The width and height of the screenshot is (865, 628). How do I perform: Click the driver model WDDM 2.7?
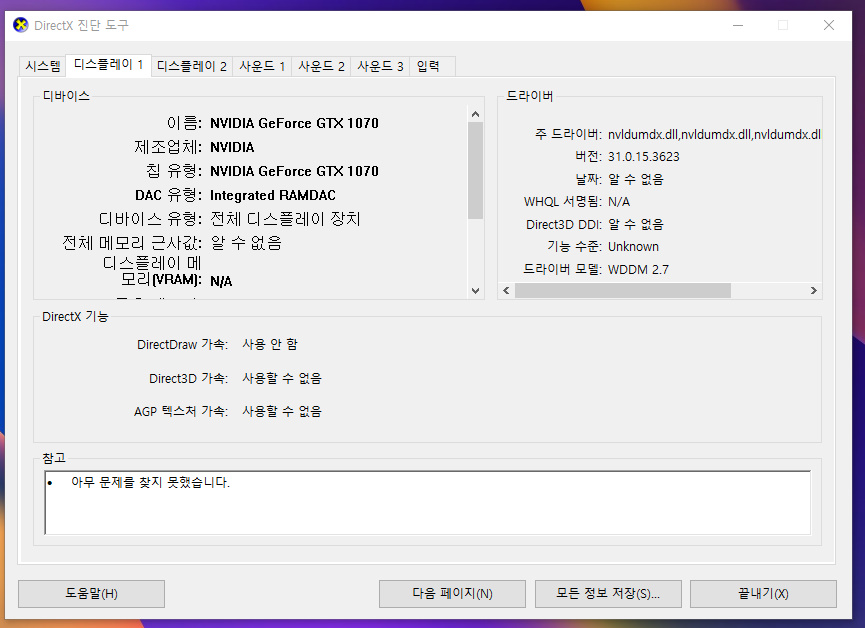coord(638,270)
